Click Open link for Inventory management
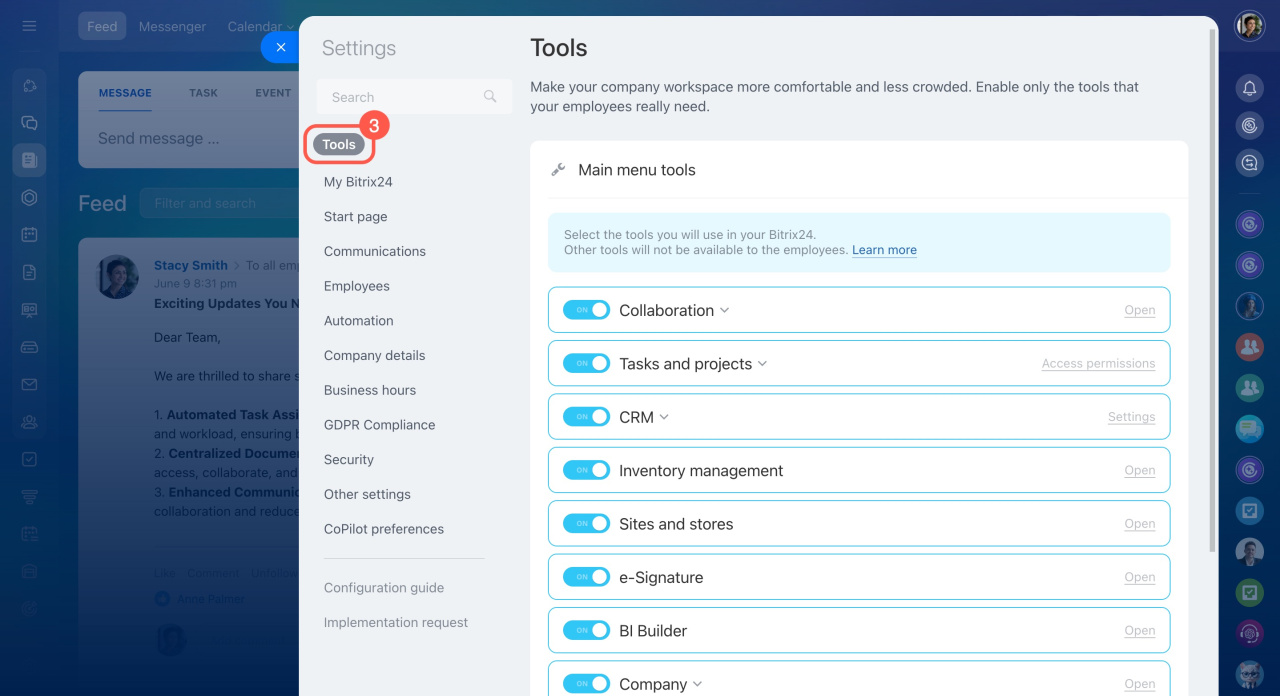This screenshot has width=1280, height=696. click(1140, 471)
